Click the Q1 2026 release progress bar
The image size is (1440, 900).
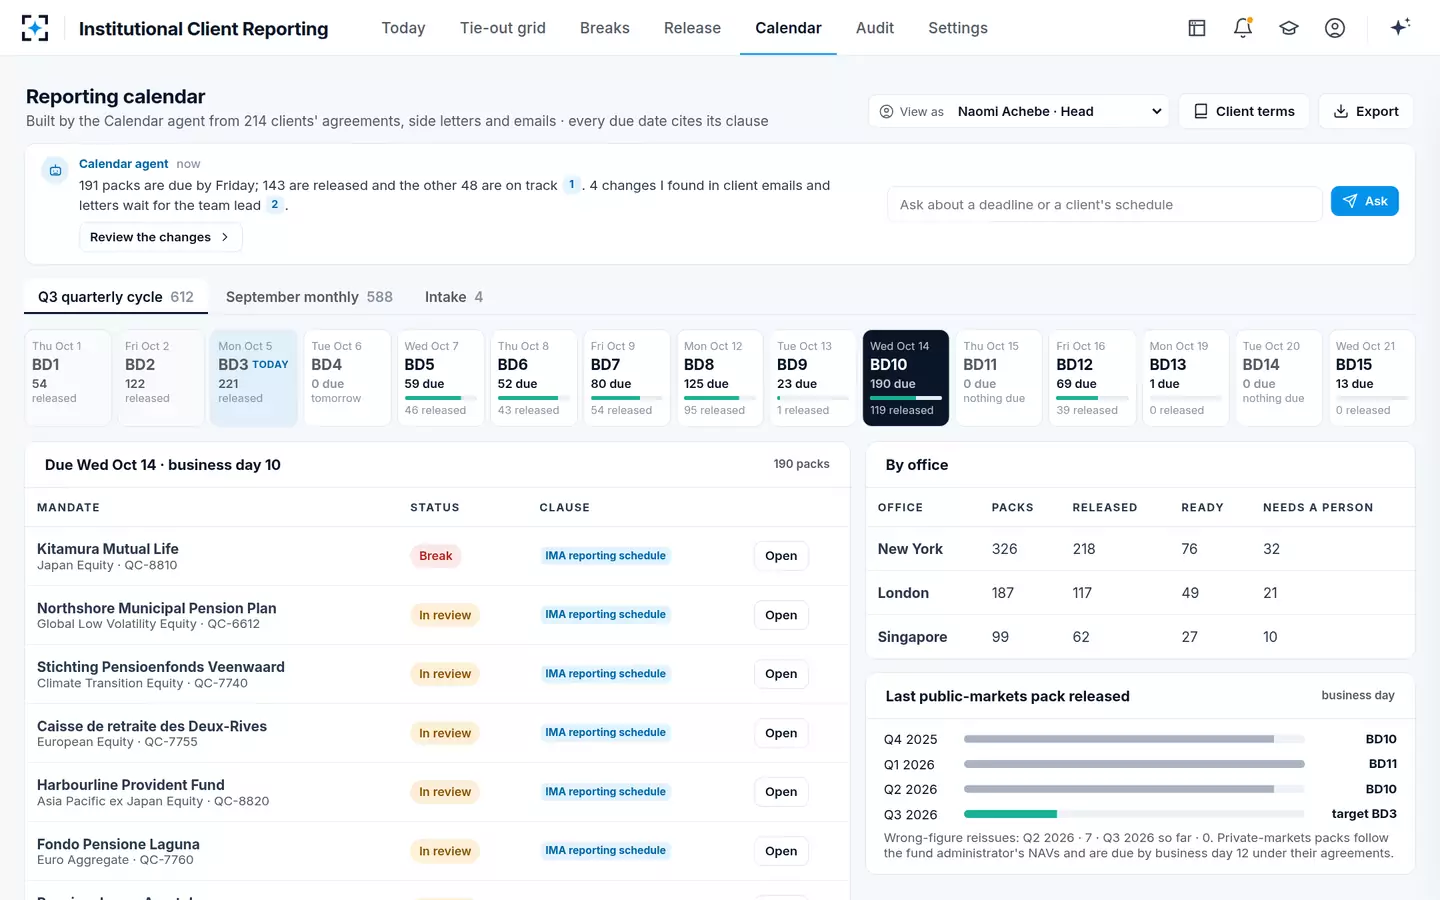click(1134, 764)
